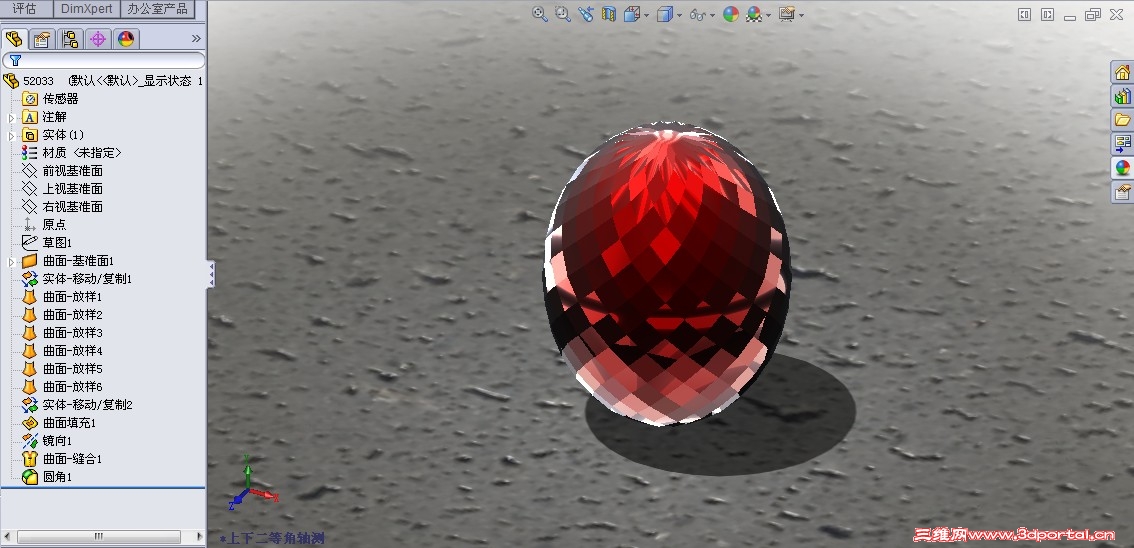This screenshot has height=548, width=1134.
Task: Click Apply Scene icon
Action: point(754,14)
